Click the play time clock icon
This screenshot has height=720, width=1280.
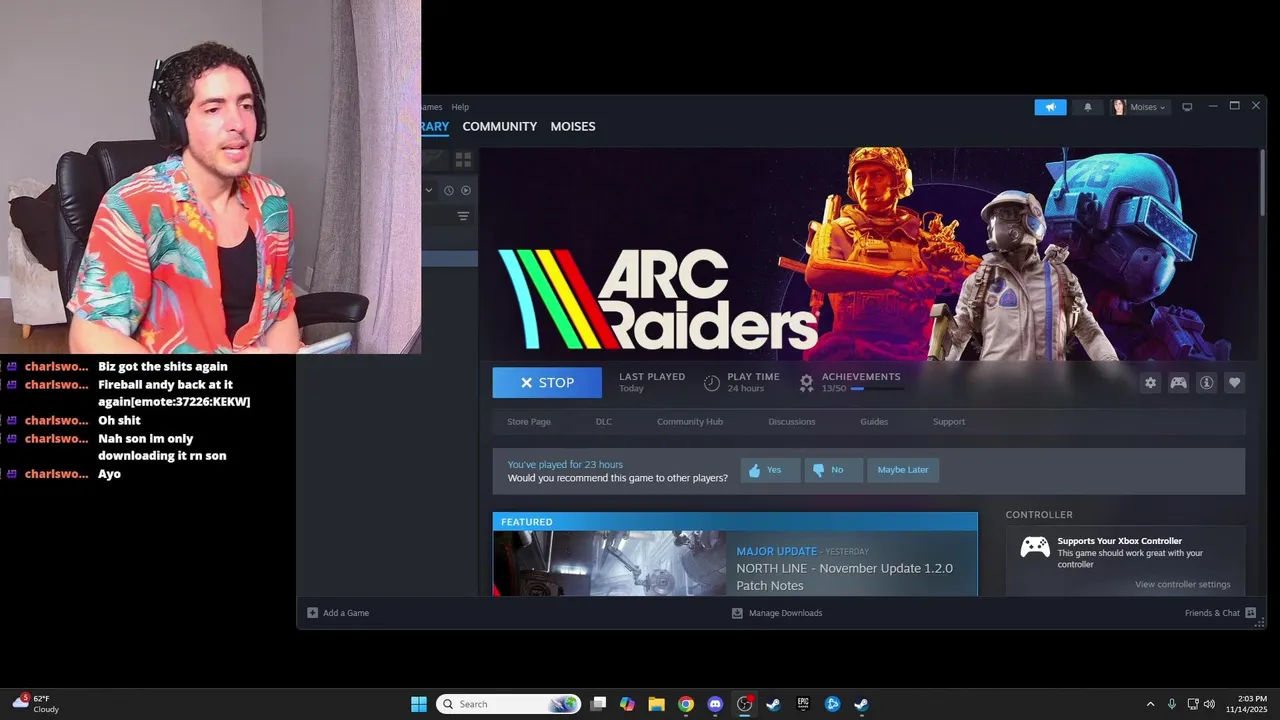point(712,383)
